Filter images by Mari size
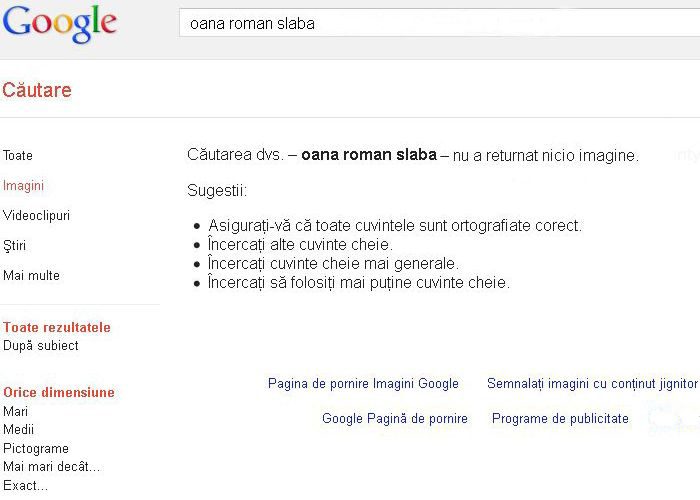 16,411
